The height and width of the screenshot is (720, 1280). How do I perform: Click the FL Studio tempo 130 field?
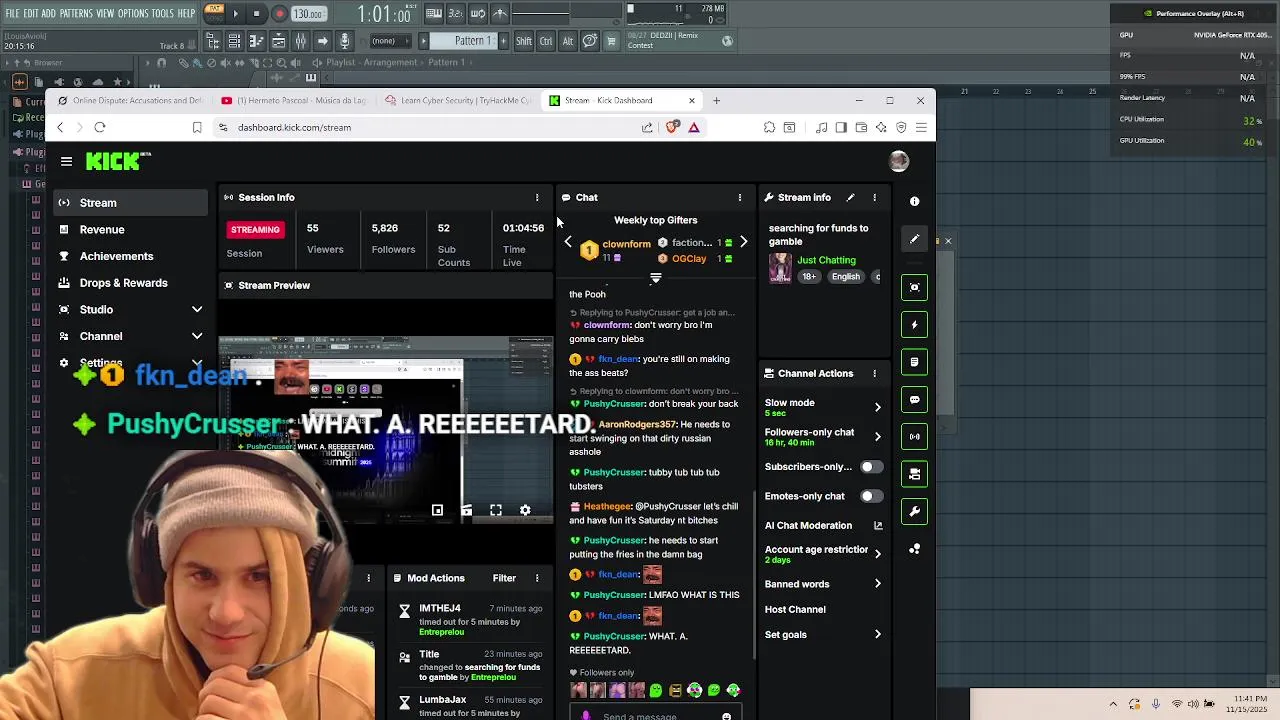tap(308, 14)
